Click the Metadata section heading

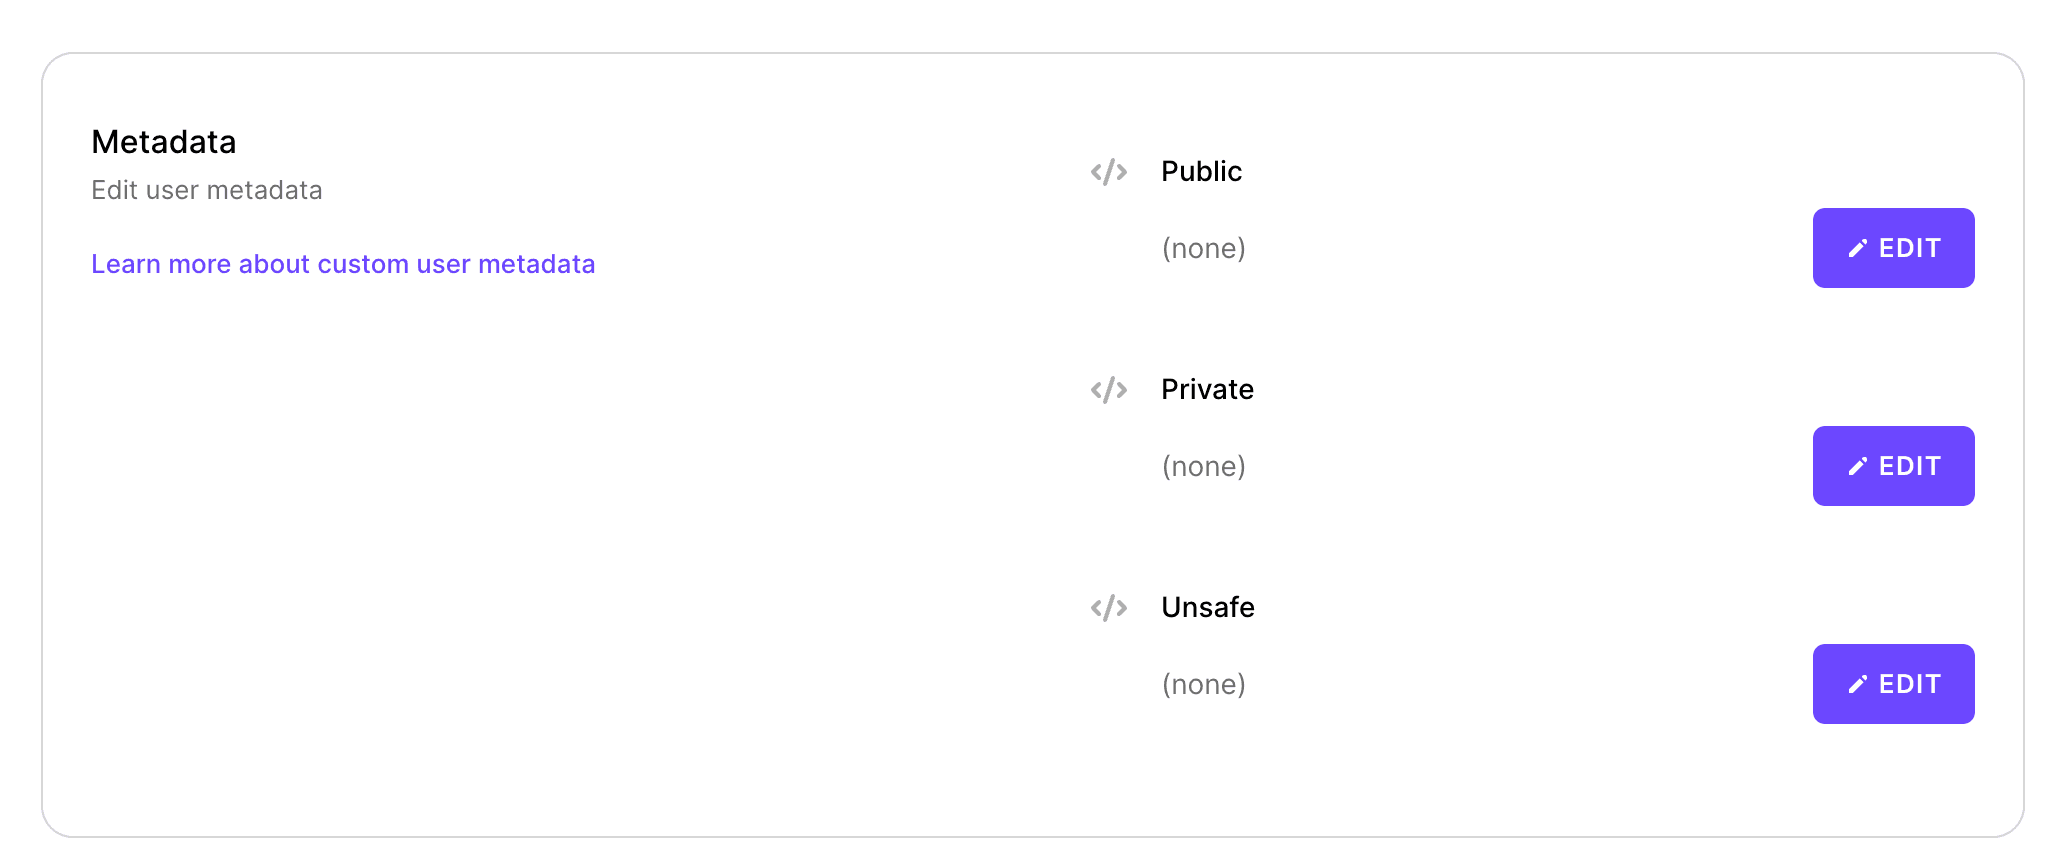(164, 142)
